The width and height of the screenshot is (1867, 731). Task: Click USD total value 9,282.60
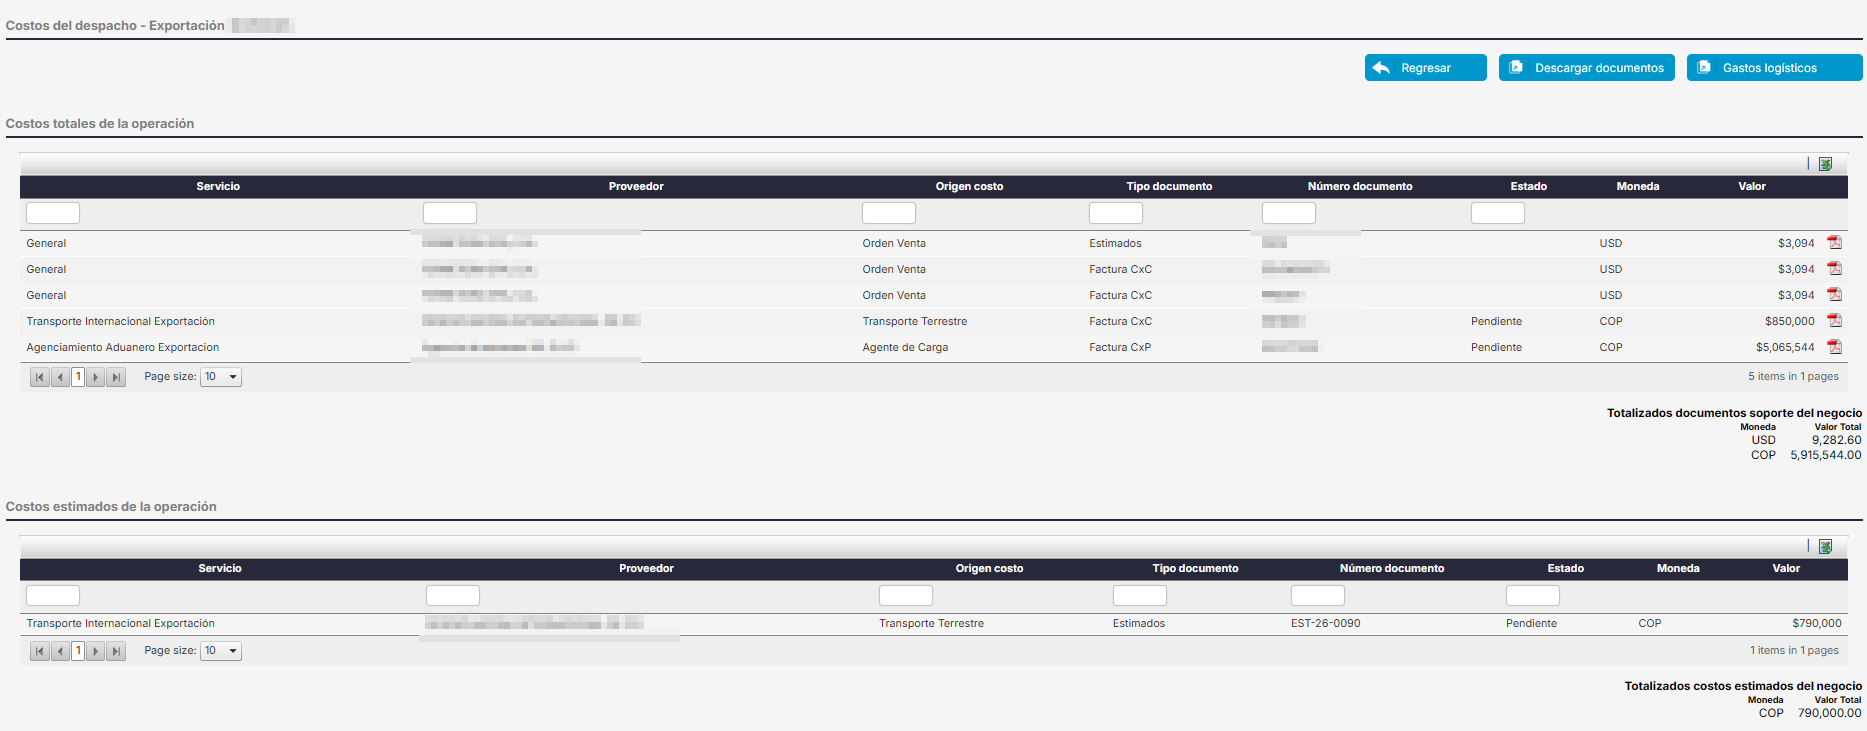(1836, 440)
